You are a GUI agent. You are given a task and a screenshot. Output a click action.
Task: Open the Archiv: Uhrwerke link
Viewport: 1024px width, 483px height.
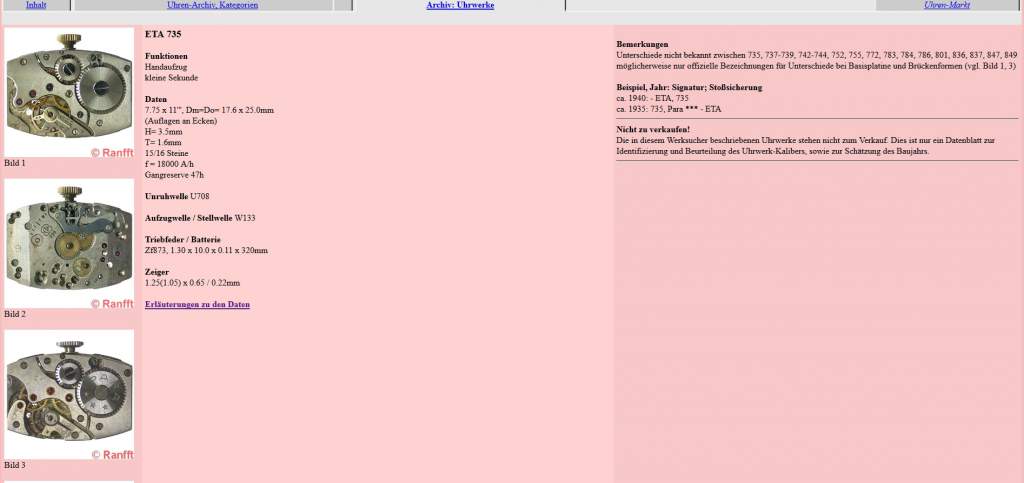point(460,5)
